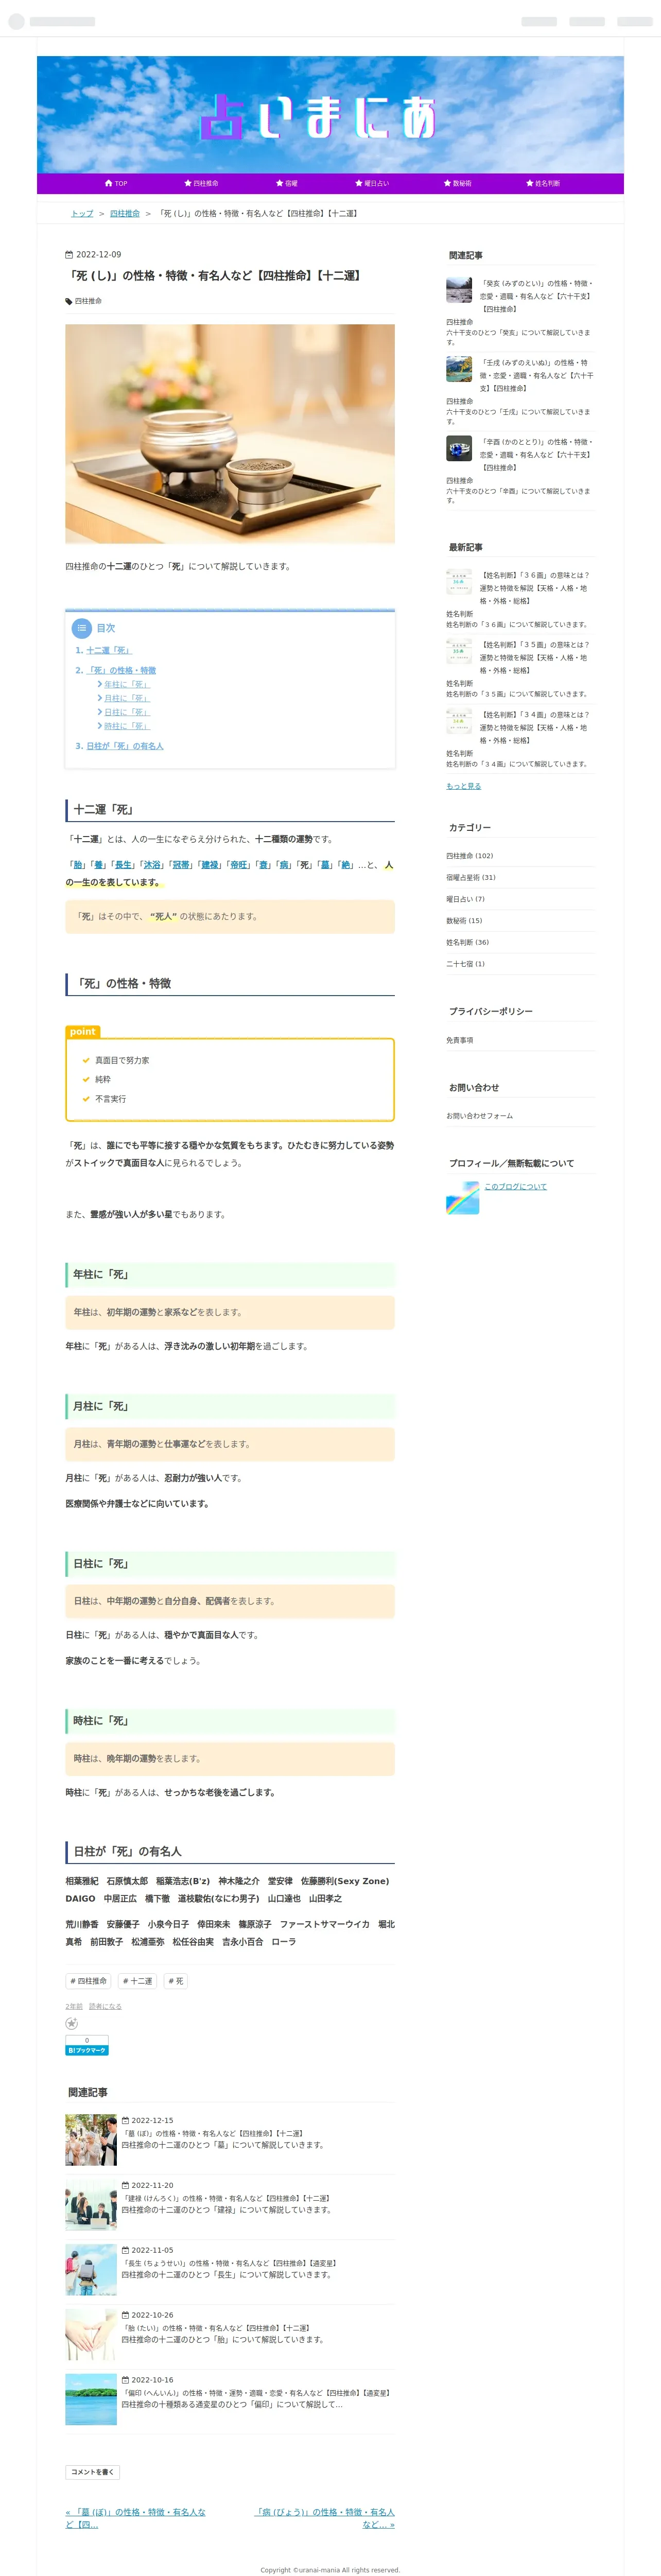Open 壬戌 related article thumbnail in sidebar
This screenshot has height=2576, width=661.
[x=459, y=369]
